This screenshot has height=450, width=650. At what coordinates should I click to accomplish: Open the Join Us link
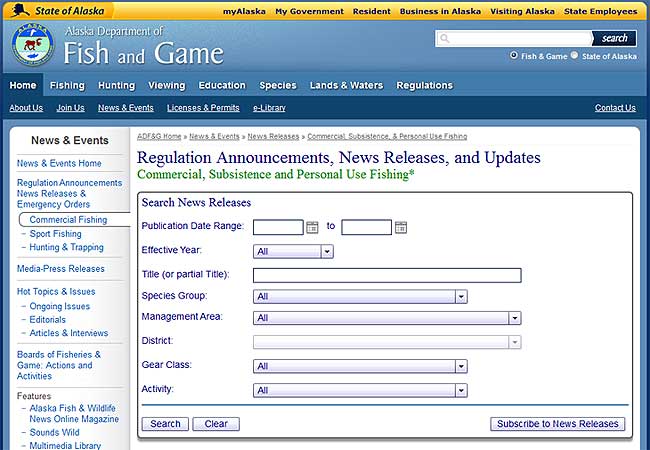[x=70, y=108]
